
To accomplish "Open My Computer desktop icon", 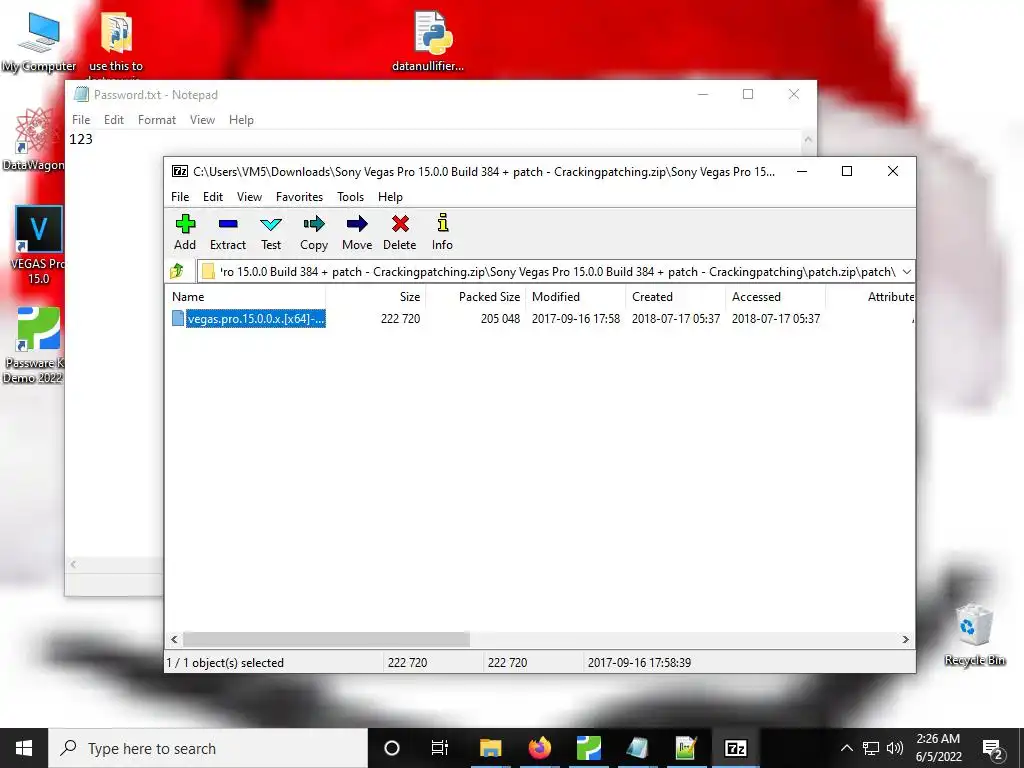I will coord(39,42).
